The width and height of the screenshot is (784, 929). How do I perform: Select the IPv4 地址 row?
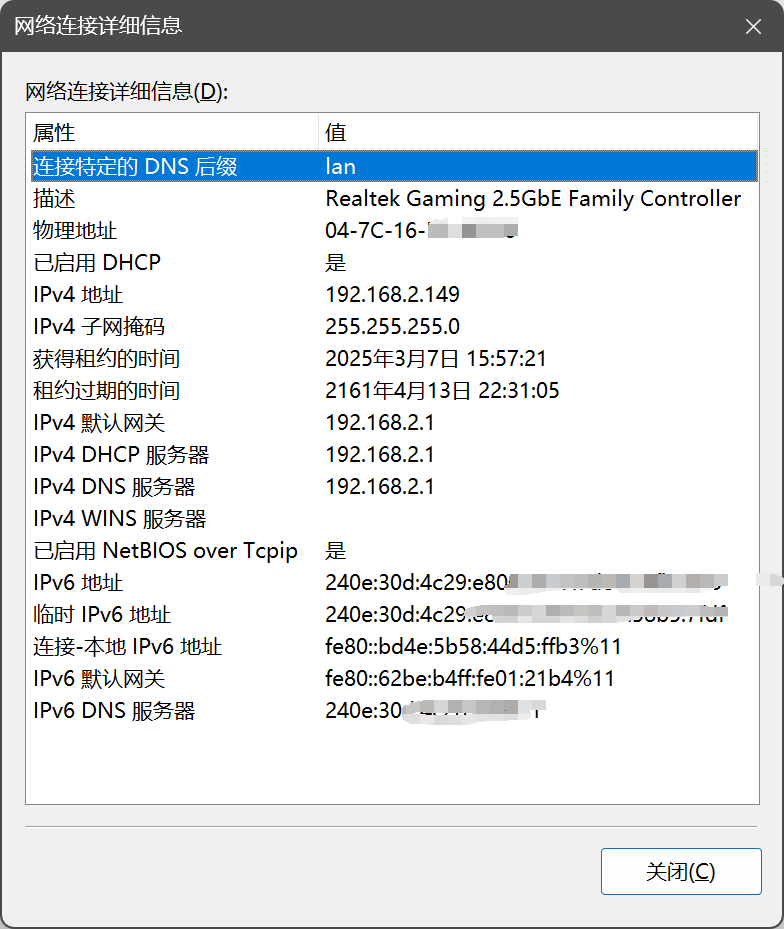coord(78,295)
